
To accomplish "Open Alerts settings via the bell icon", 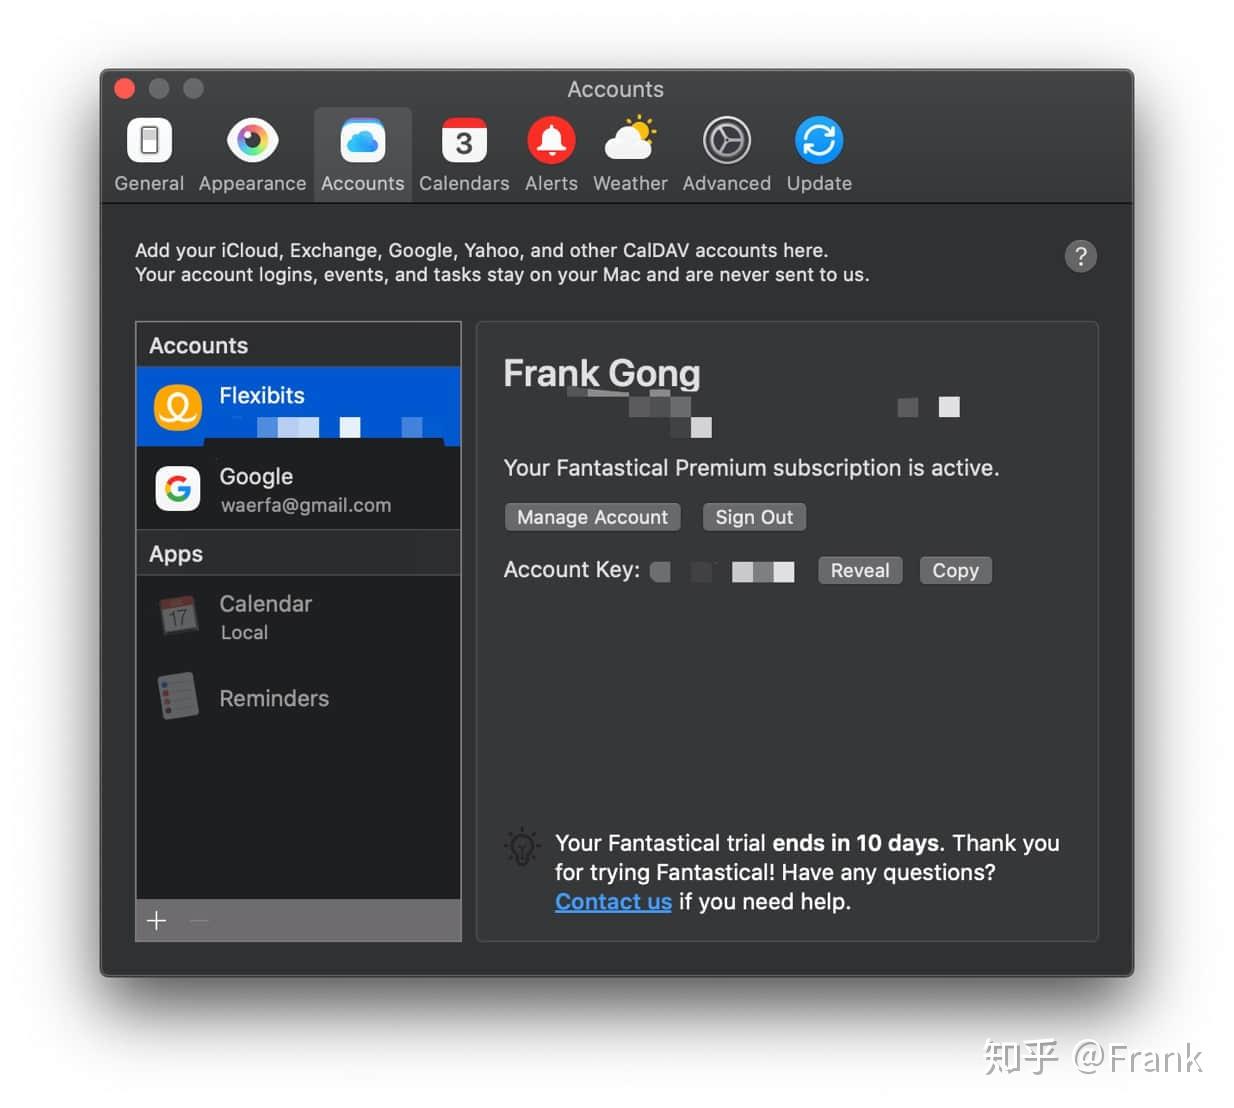I will click(x=551, y=152).
